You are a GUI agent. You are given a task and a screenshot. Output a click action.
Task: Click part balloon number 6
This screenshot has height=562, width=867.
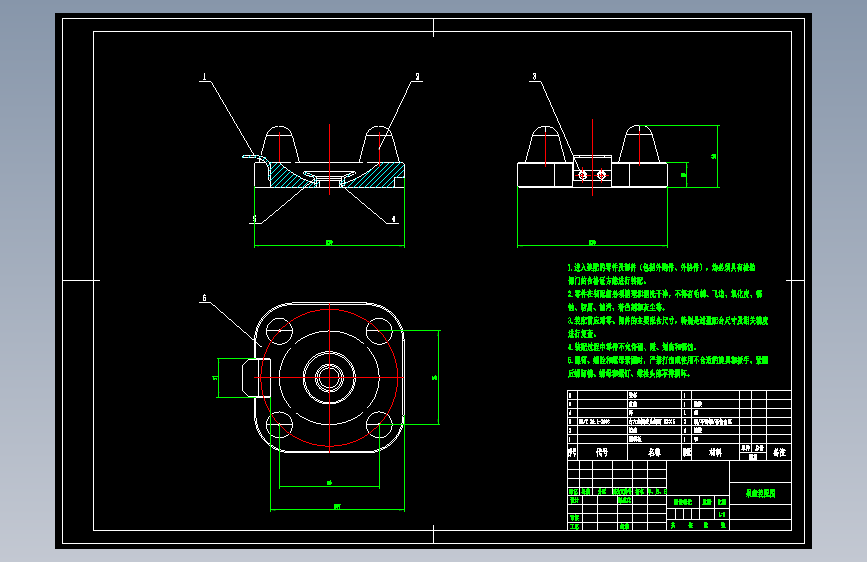coord(205,298)
